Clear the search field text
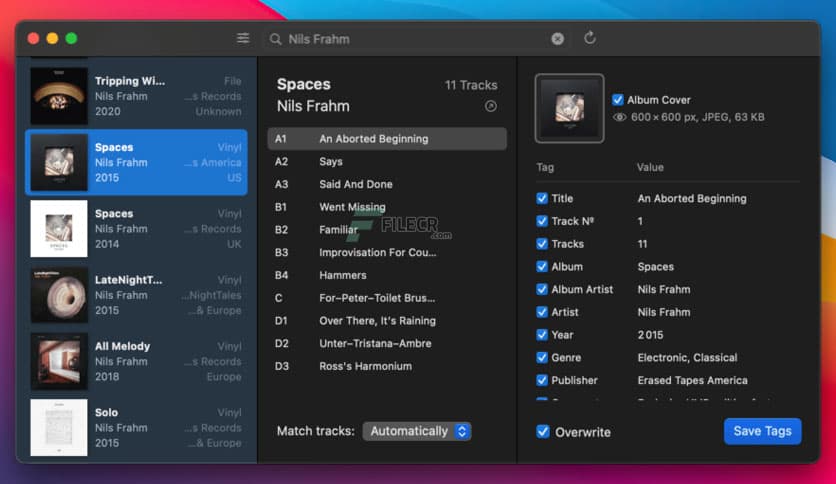836x484 pixels. [x=557, y=39]
